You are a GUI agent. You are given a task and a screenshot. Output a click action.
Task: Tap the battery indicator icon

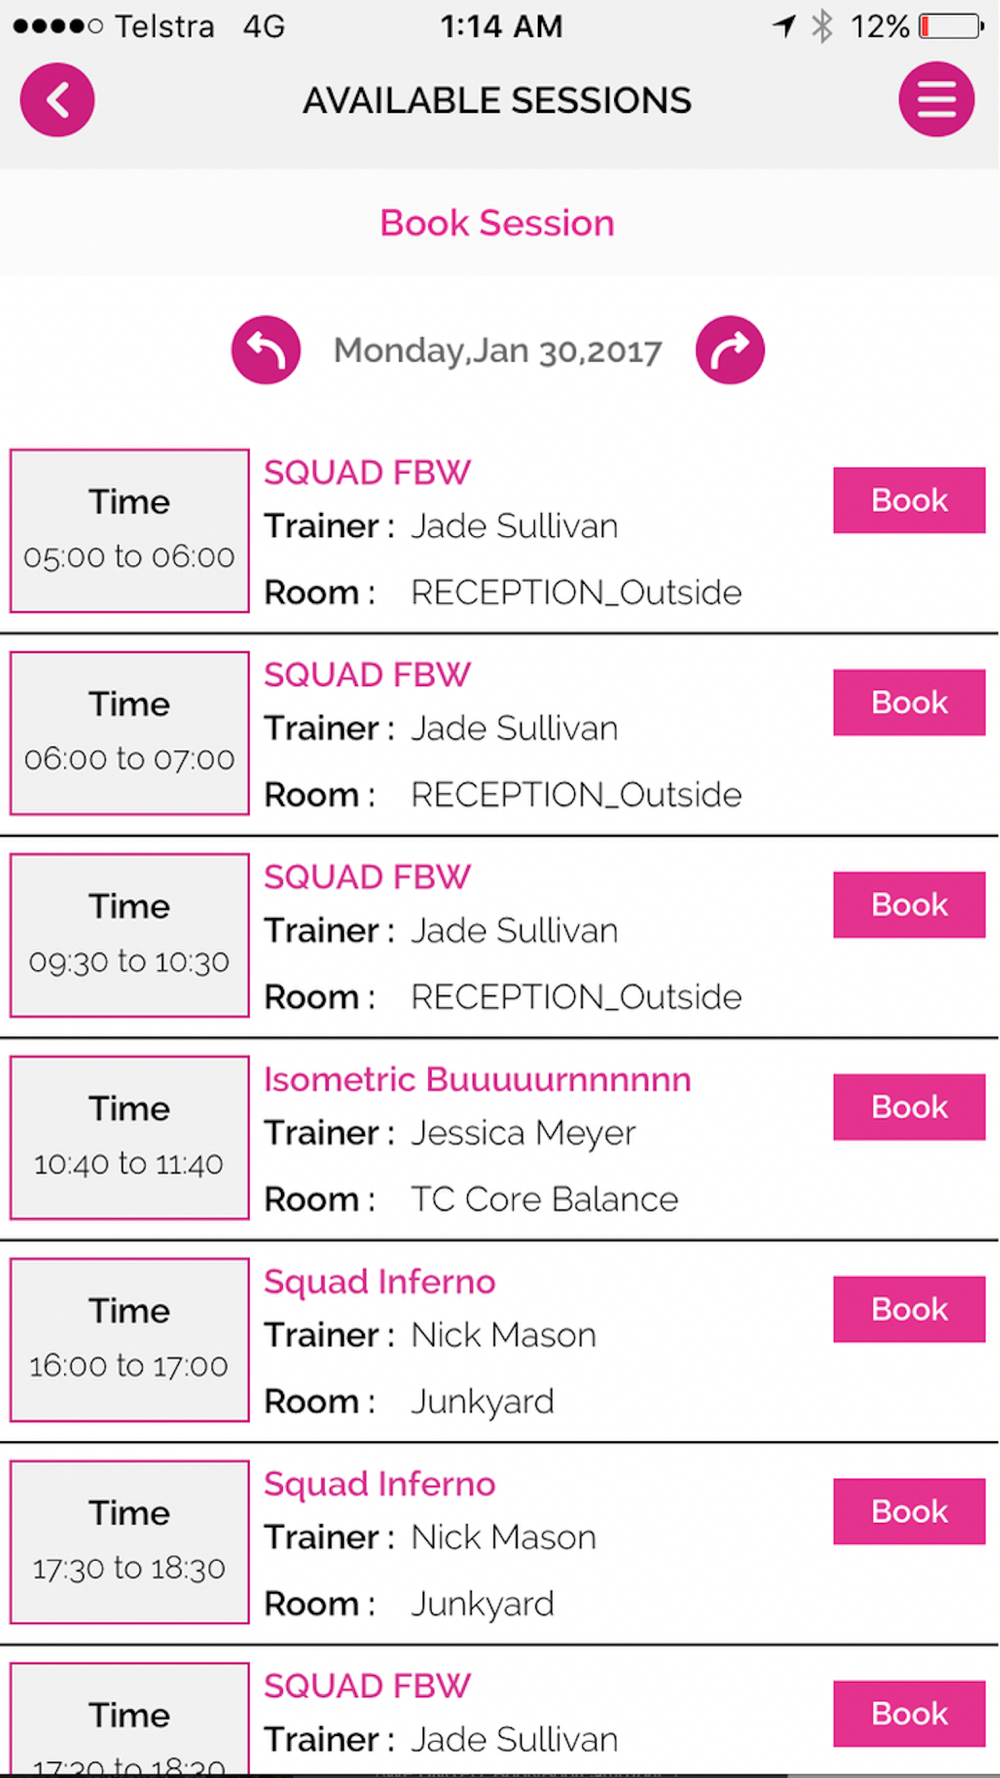pos(951,26)
